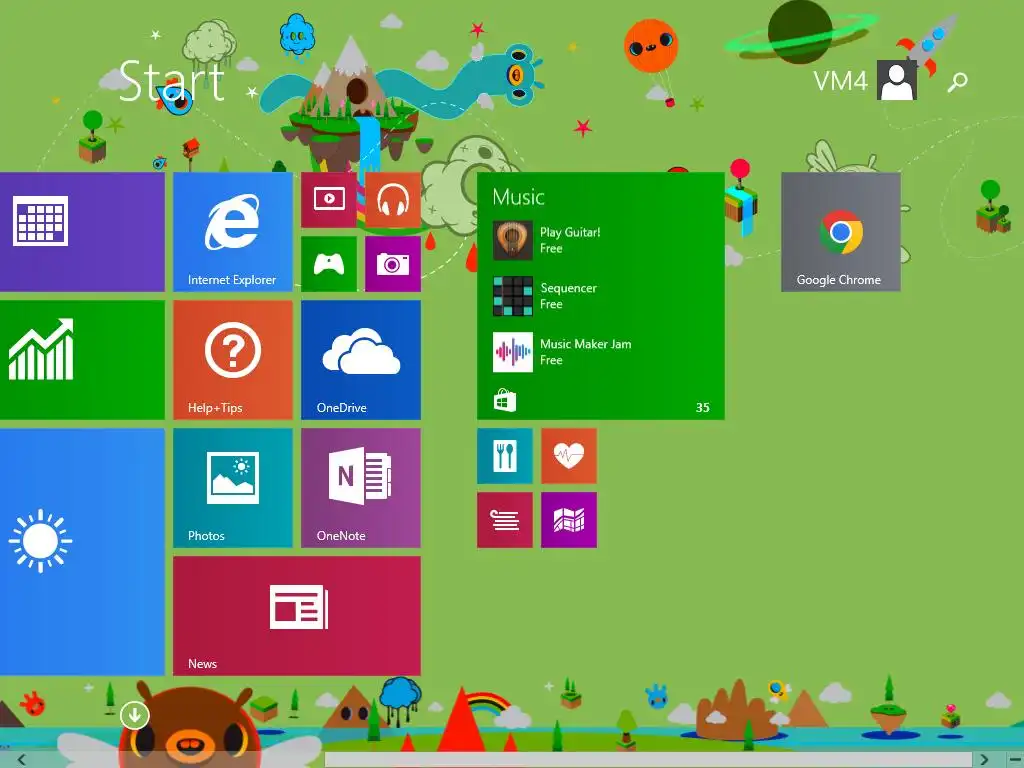
Task: Open the Health & Fitness heart tile
Action: [569, 456]
